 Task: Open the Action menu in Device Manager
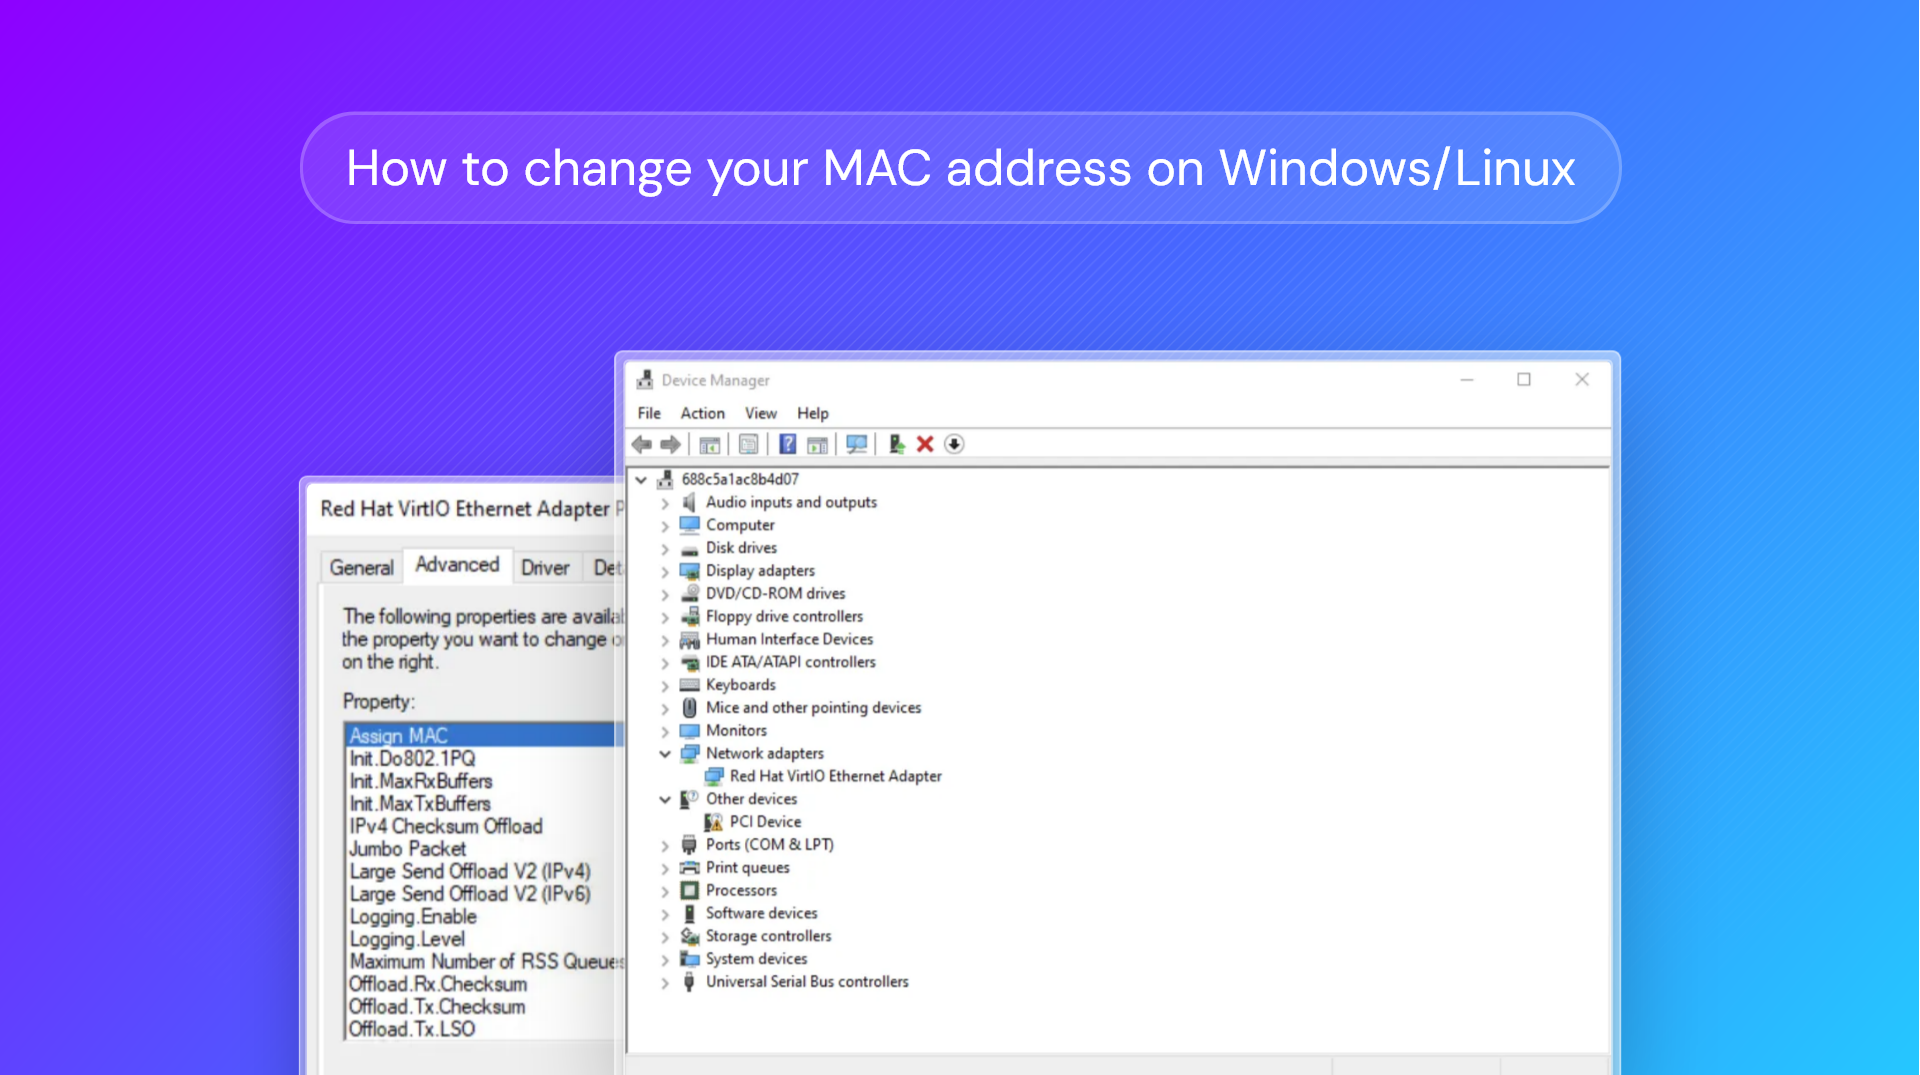[x=702, y=413]
